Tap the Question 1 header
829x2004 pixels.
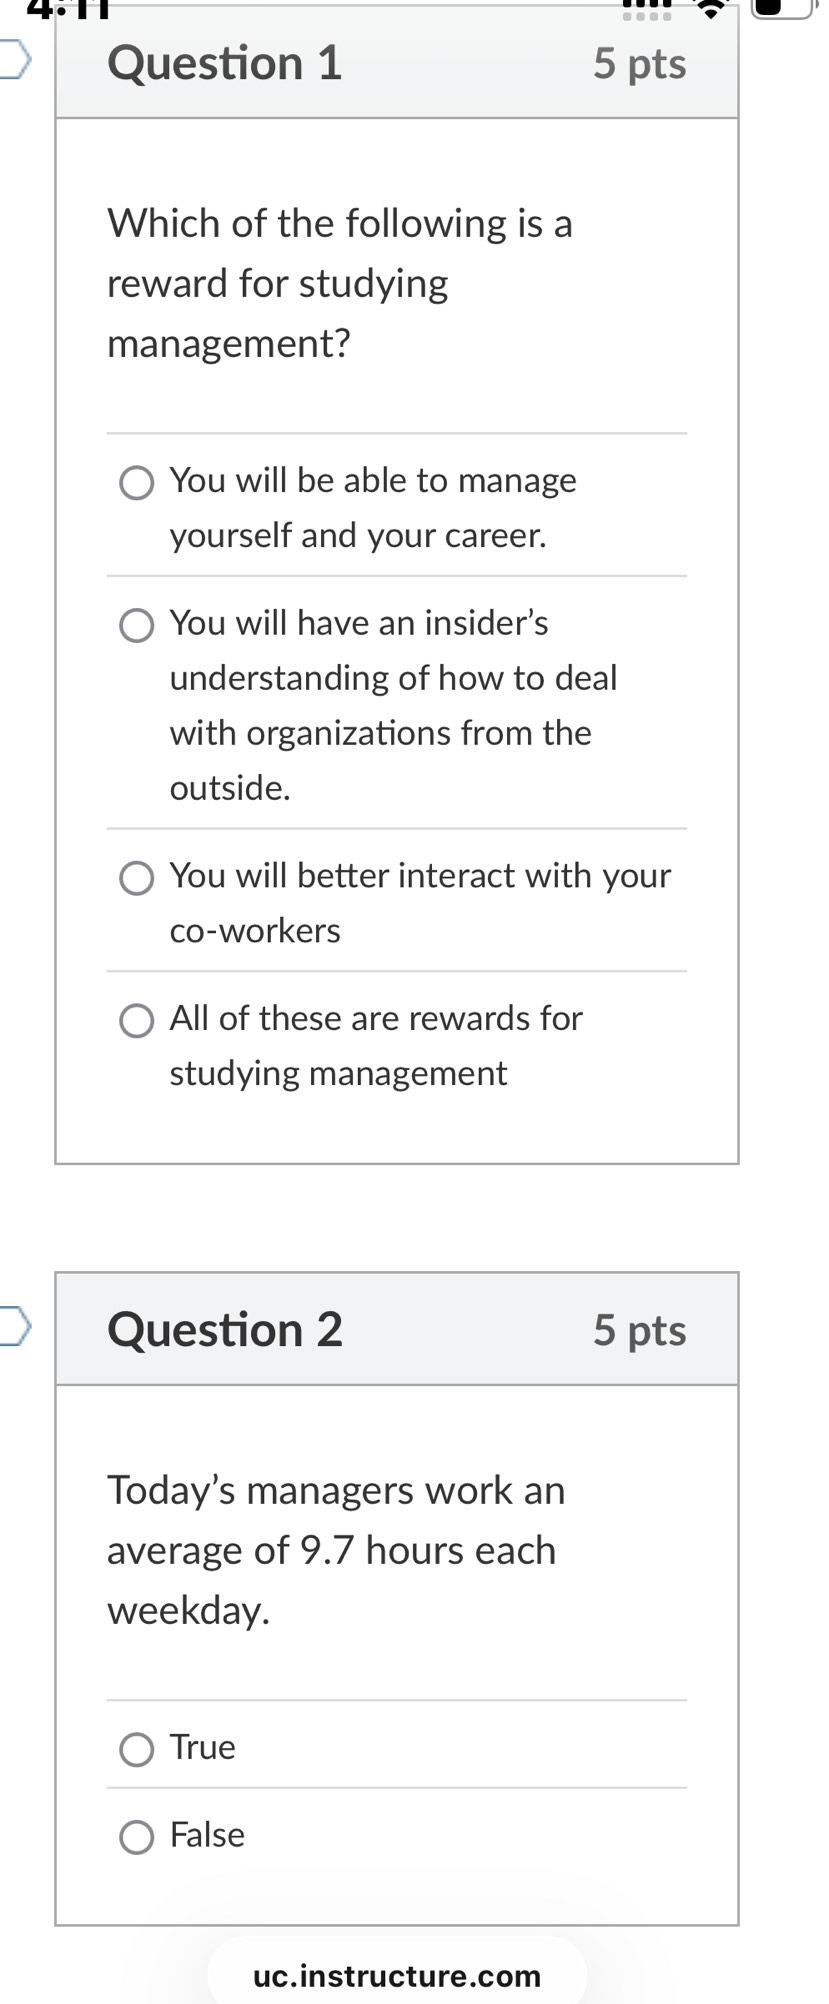(x=225, y=63)
